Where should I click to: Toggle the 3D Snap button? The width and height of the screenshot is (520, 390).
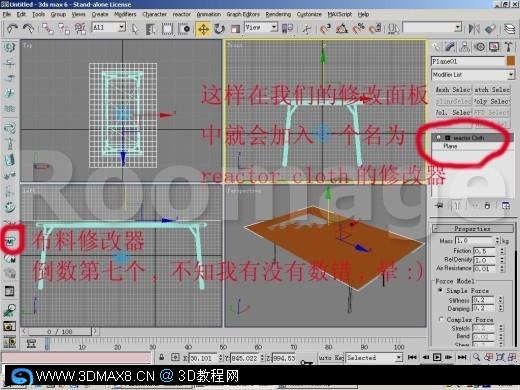pos(325,29)
